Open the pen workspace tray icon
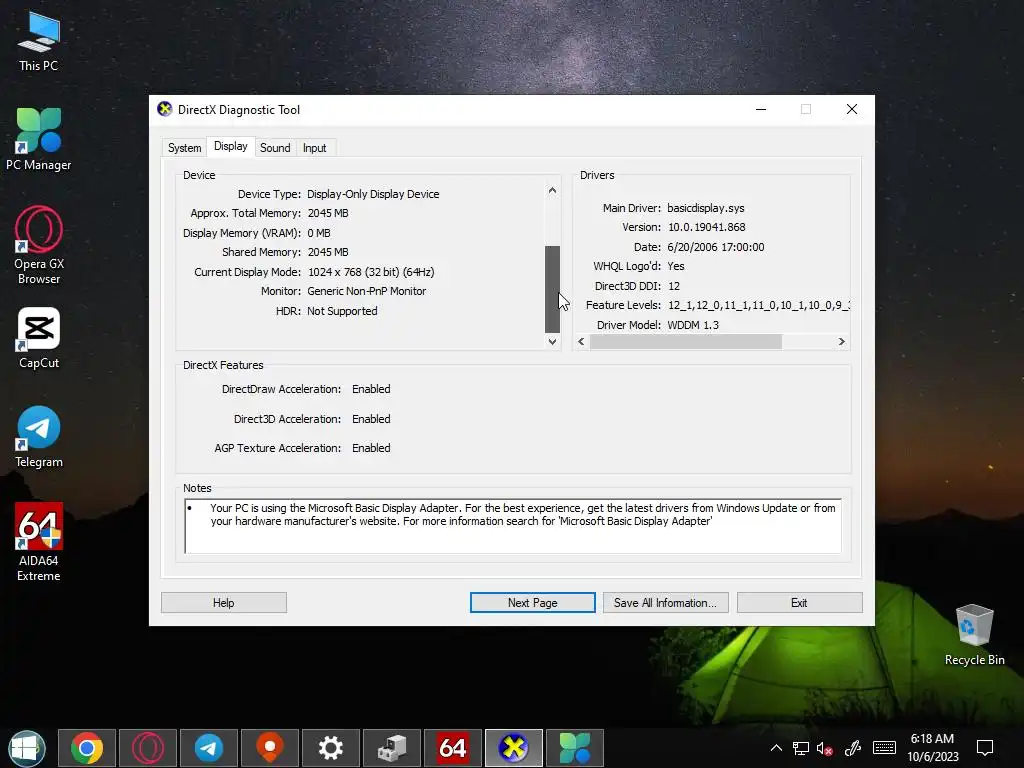 tap(852, 748)
